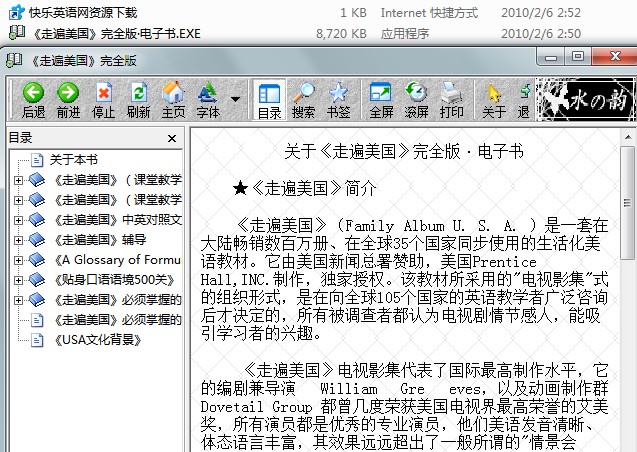Toggle the 目录 contents panel button

click(269, 100)
